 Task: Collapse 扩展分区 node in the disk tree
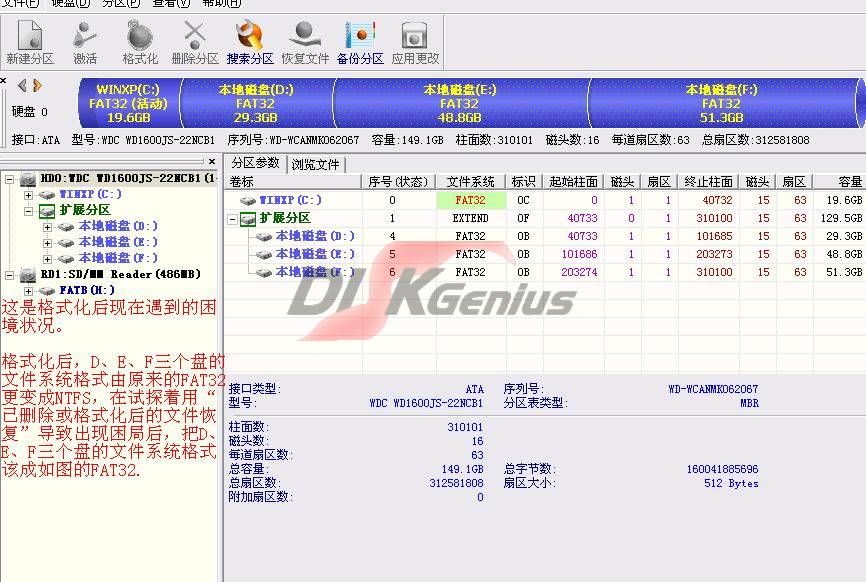coord(28,211)
